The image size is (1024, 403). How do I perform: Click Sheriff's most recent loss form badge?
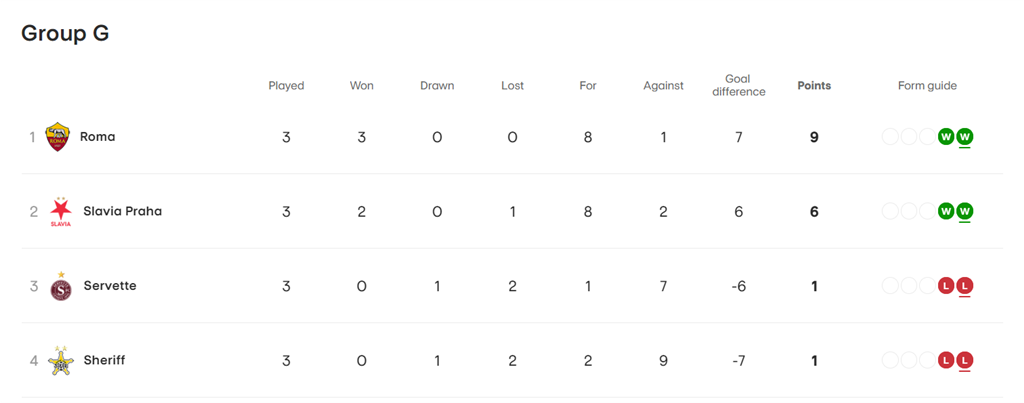tap(965, 360)
